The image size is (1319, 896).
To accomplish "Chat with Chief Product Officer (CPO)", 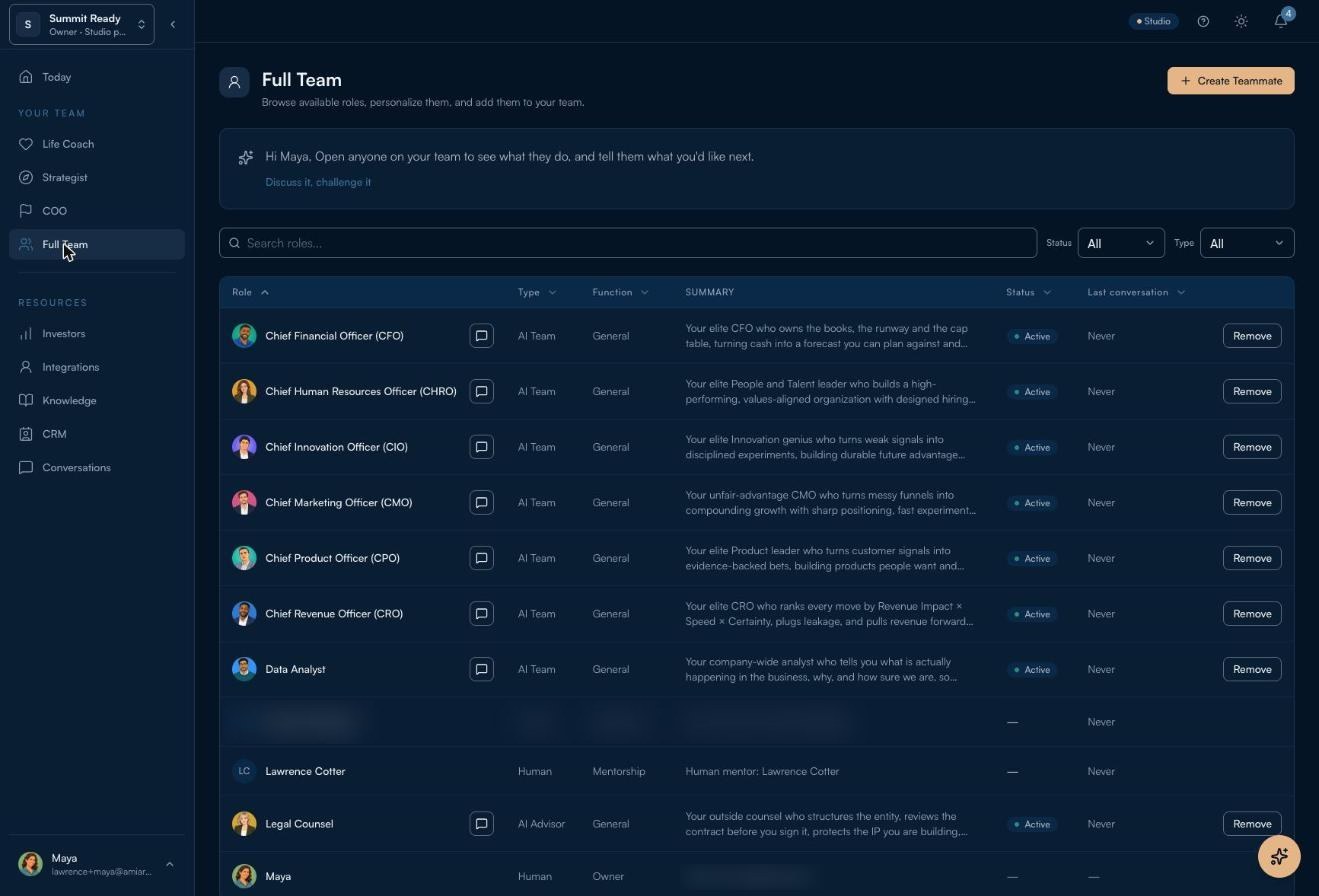I will click(x=481, y=558).
